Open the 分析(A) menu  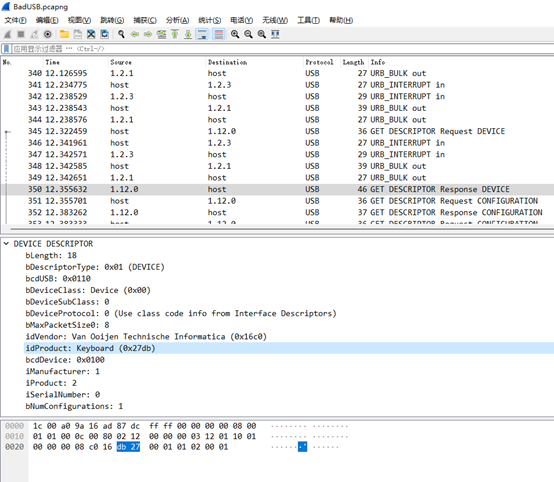[177, 20]
